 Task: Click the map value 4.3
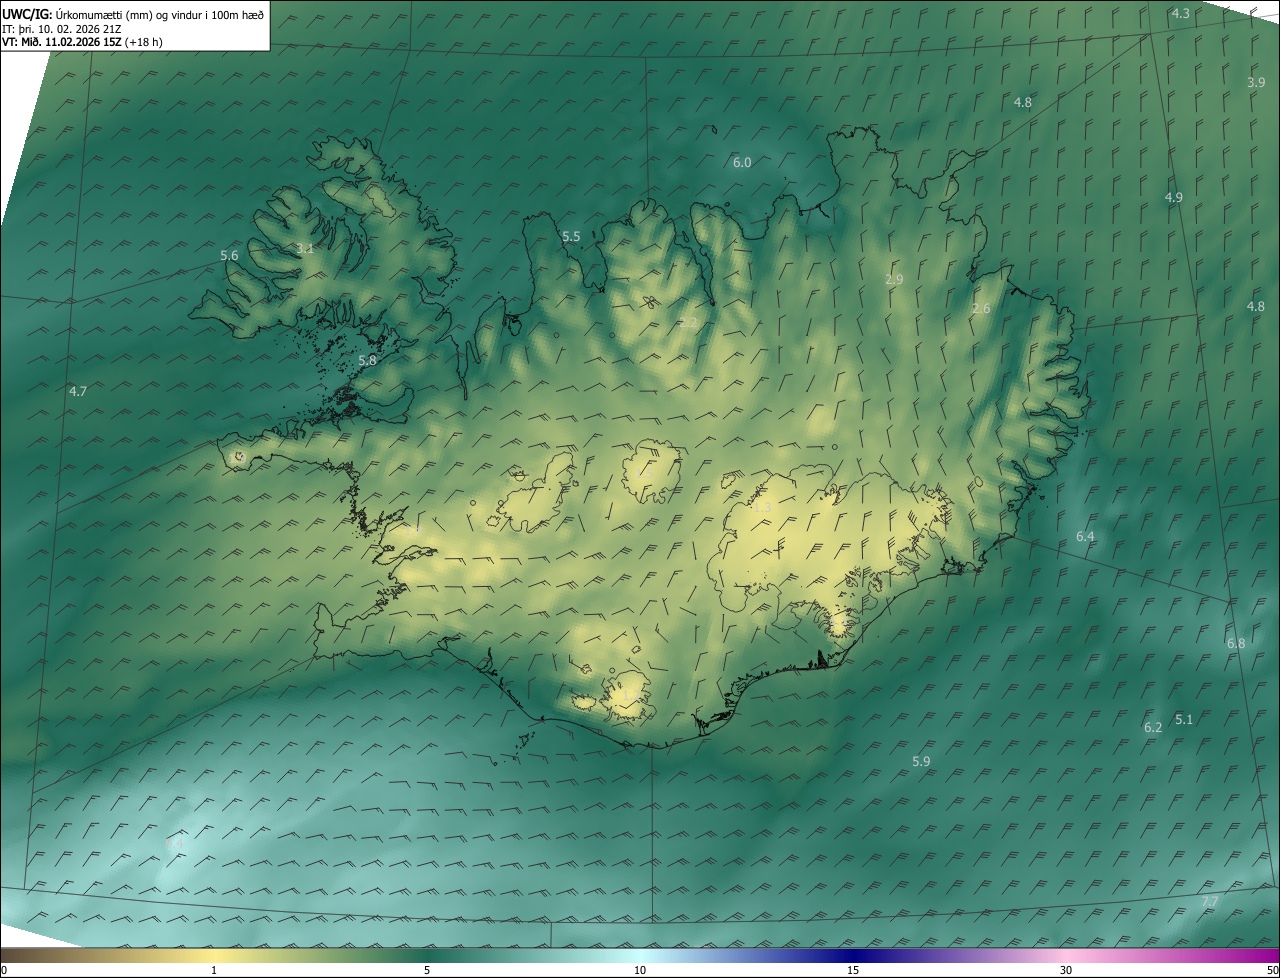(1181, 13)
